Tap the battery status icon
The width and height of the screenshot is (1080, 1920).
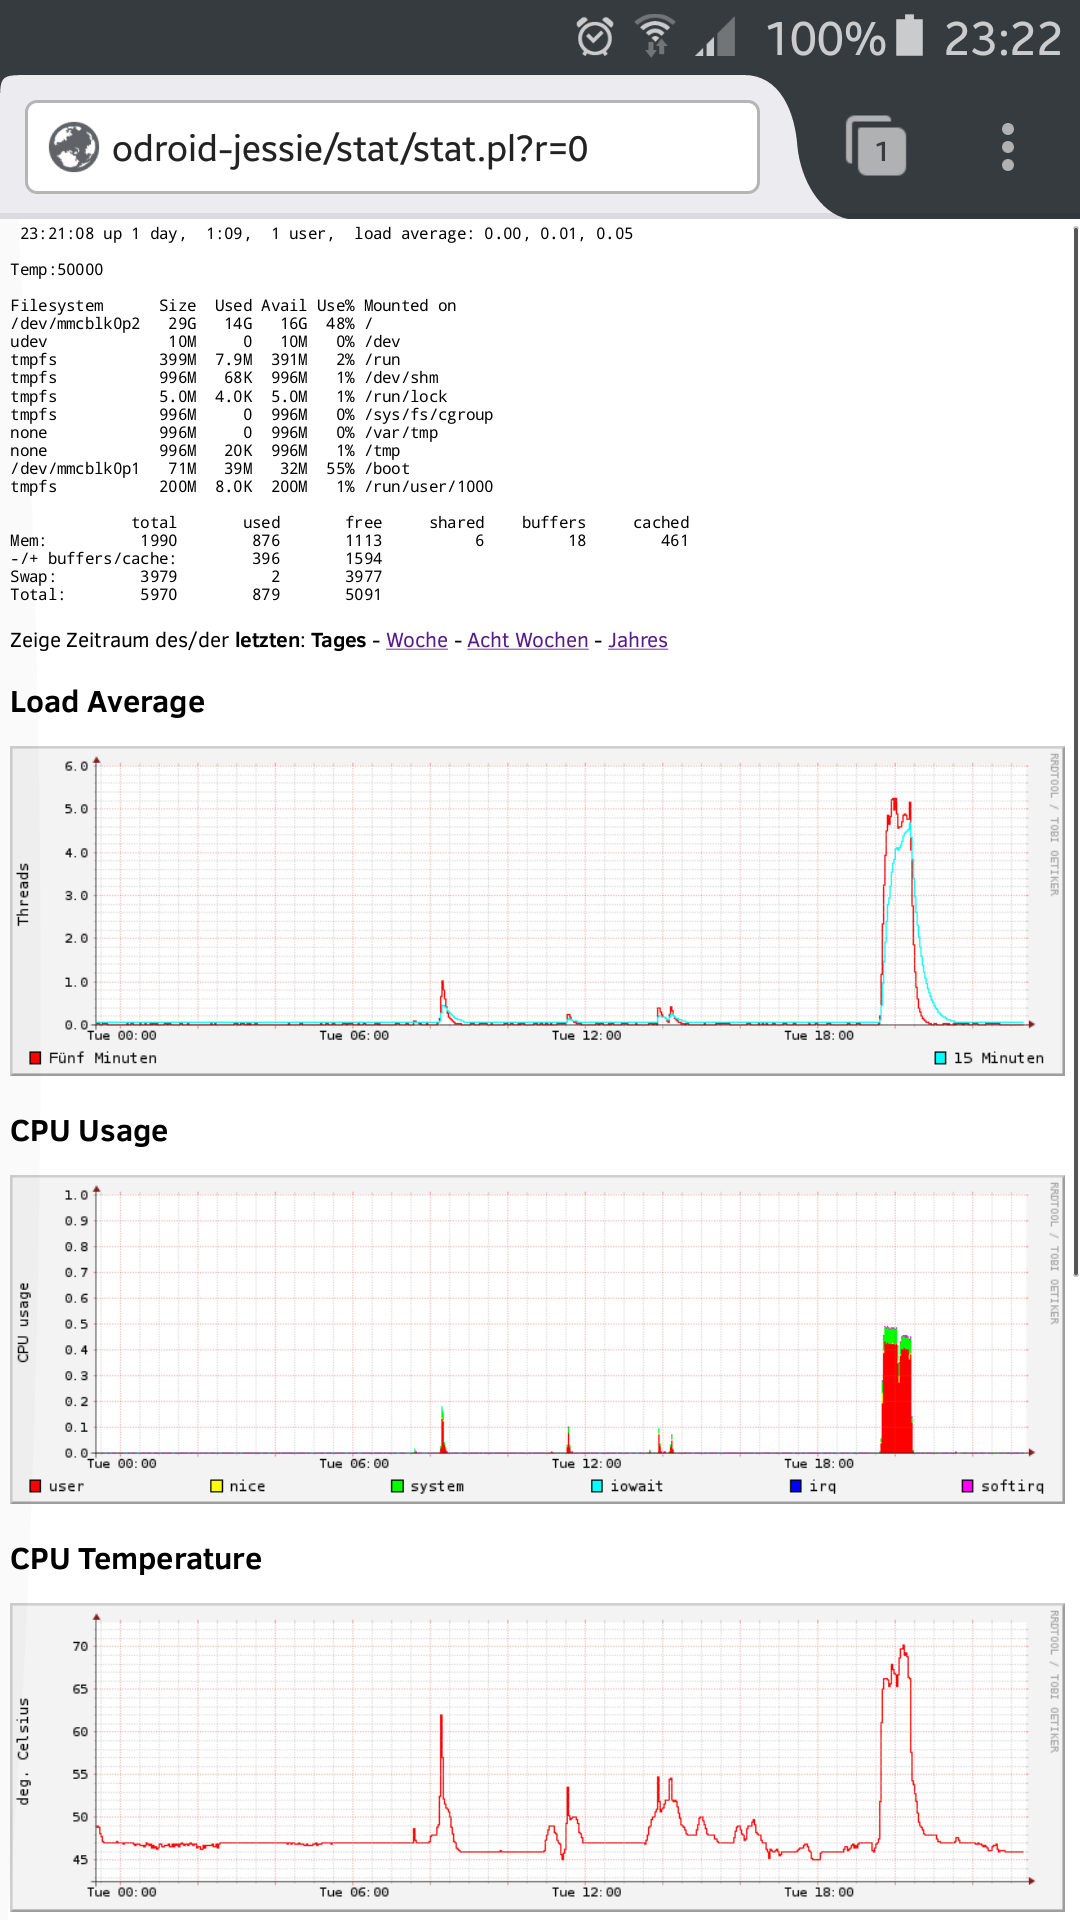point(909,36)
